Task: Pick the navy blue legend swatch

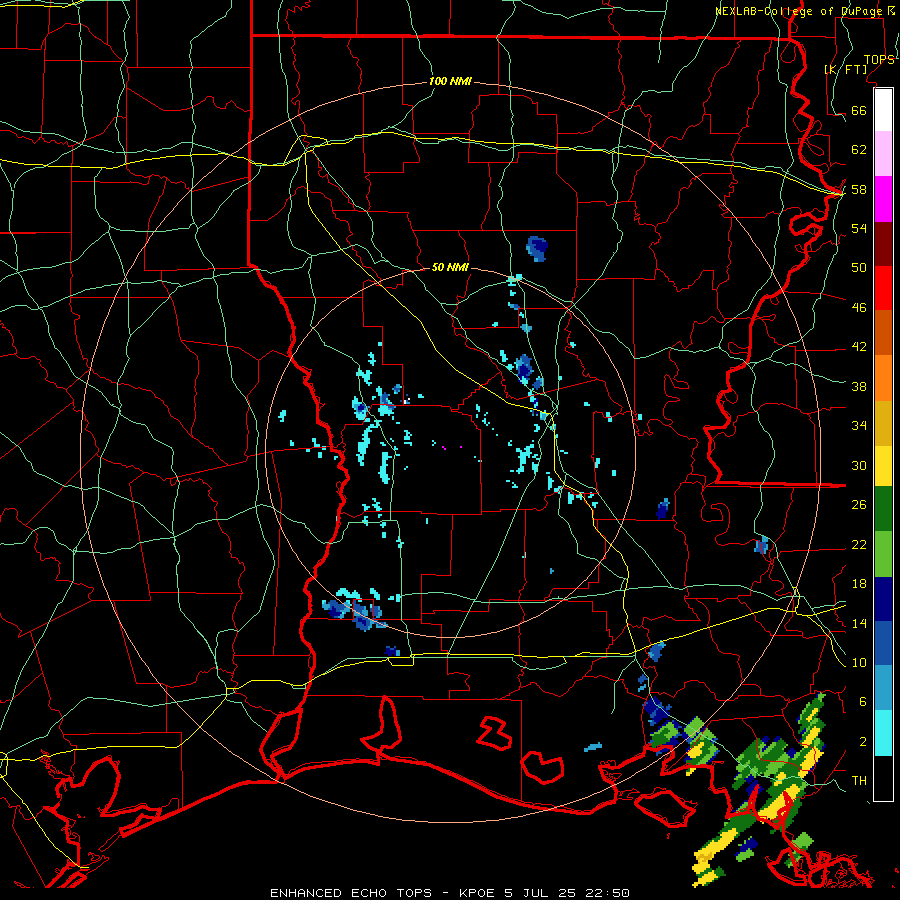Action: pos(883,599)
